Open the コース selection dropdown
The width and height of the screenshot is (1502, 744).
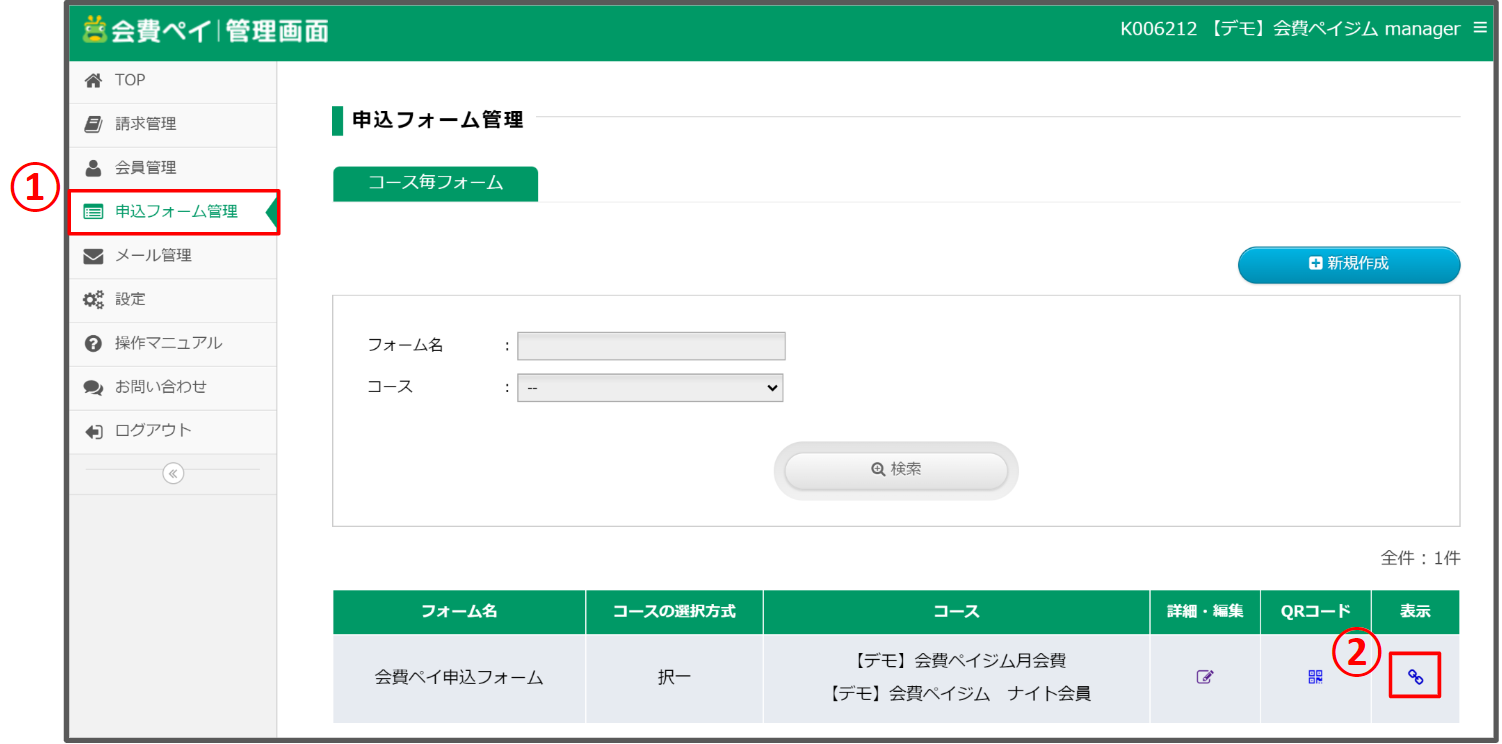pos(649,387)
